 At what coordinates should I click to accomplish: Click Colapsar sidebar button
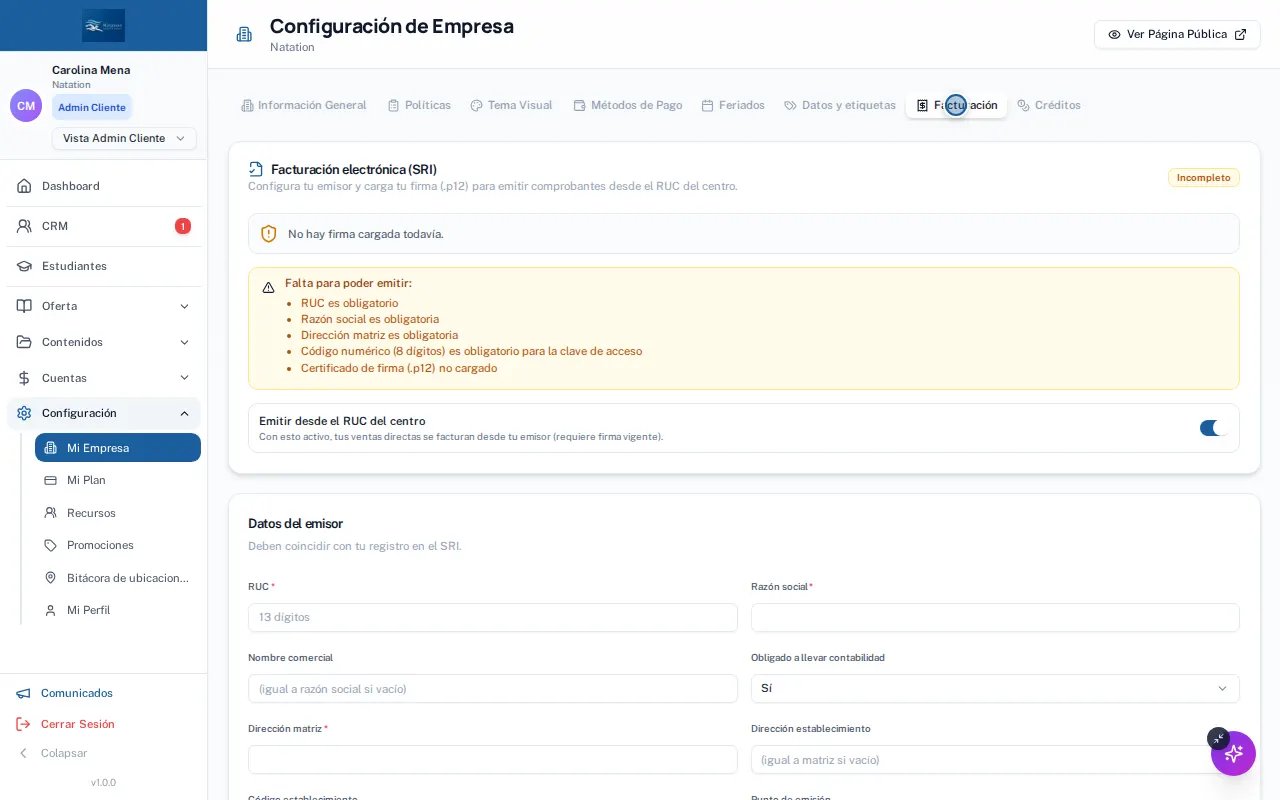tap(52, 753)
